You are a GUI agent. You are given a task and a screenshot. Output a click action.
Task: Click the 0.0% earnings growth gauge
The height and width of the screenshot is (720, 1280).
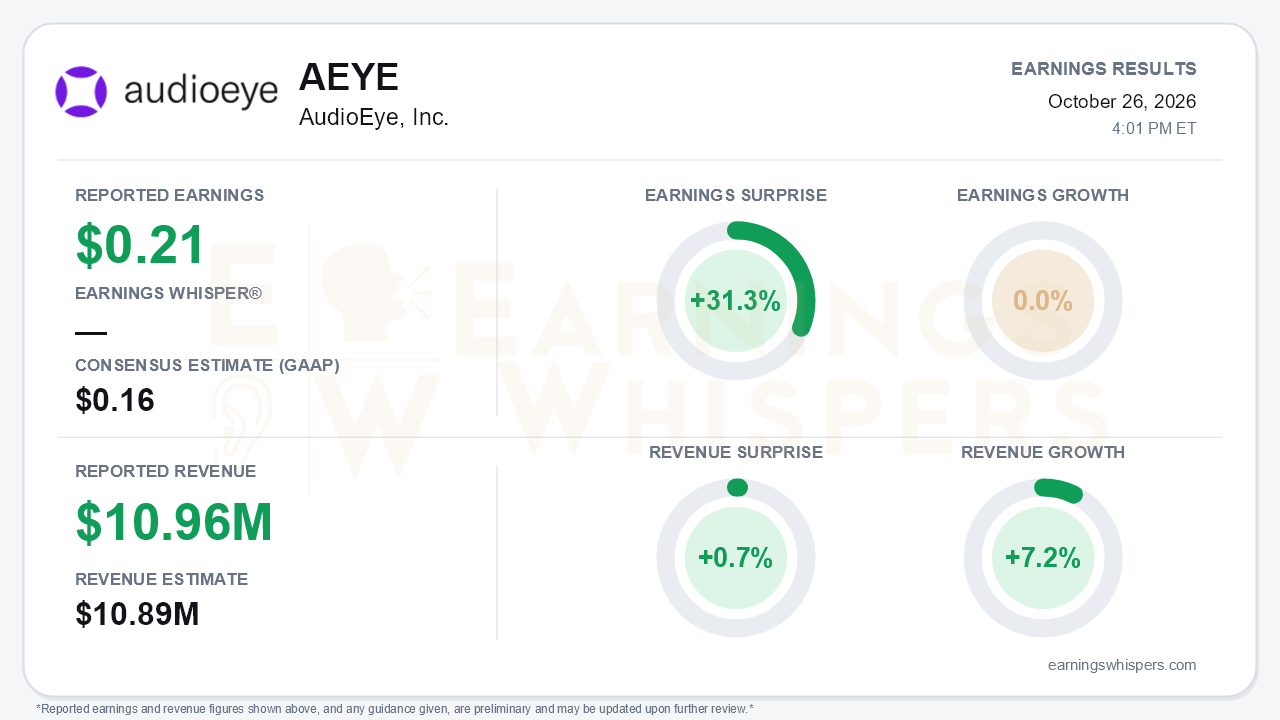pyautogui.click(x=1043, y=301)
